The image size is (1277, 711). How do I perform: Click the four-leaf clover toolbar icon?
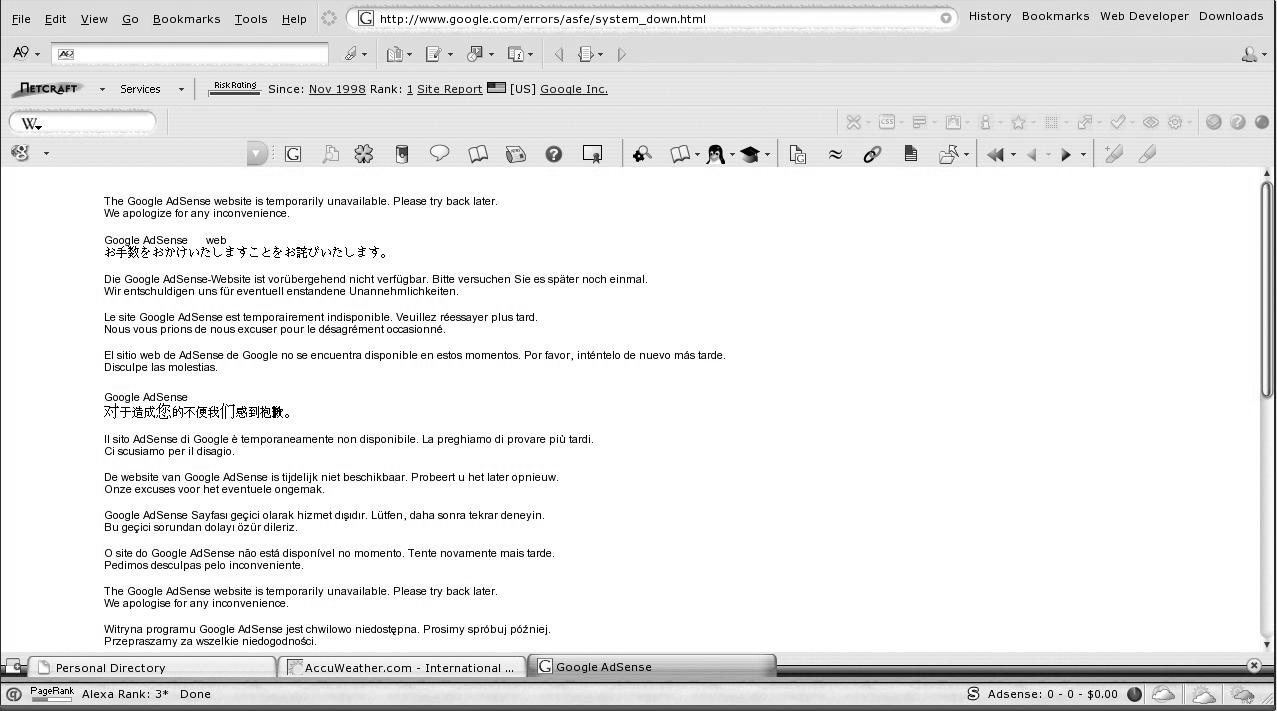click(x=364, y=154)
